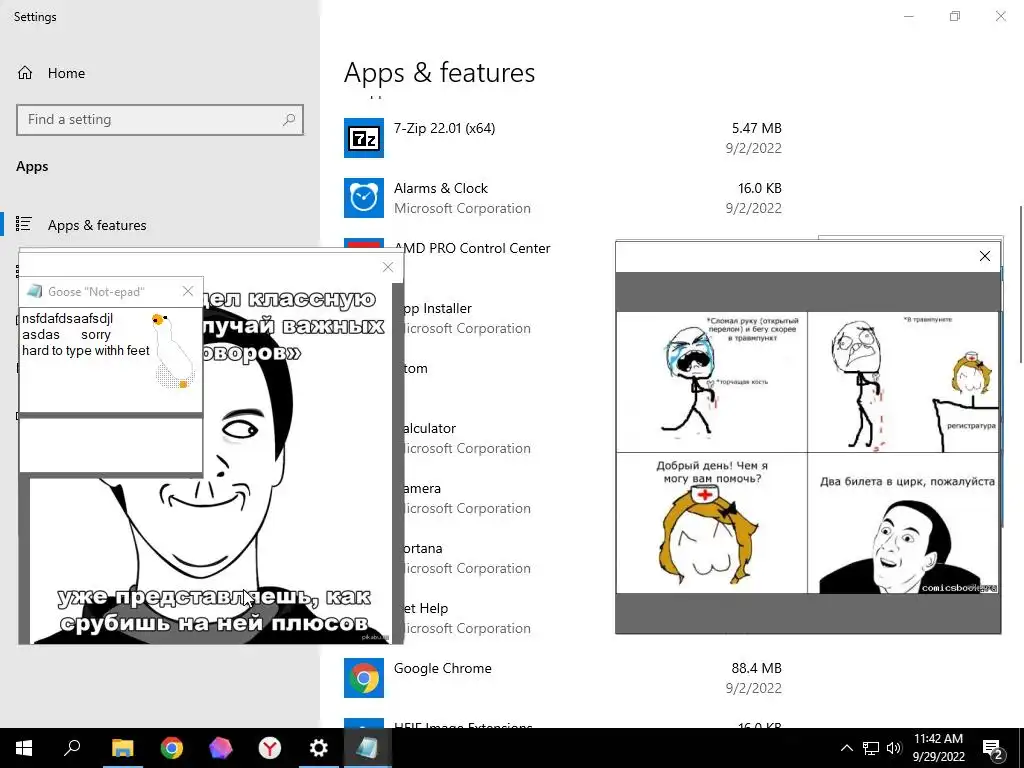Close the left Russian meme window
This screenshot has height=768, width=1024.
click(x=388, y=267)
